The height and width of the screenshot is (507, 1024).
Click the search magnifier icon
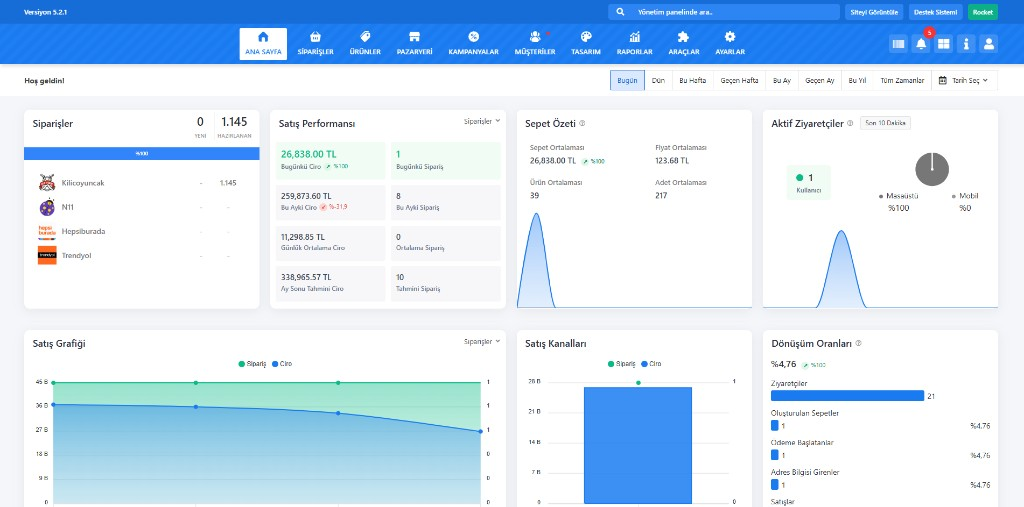(x=620, y=12)
